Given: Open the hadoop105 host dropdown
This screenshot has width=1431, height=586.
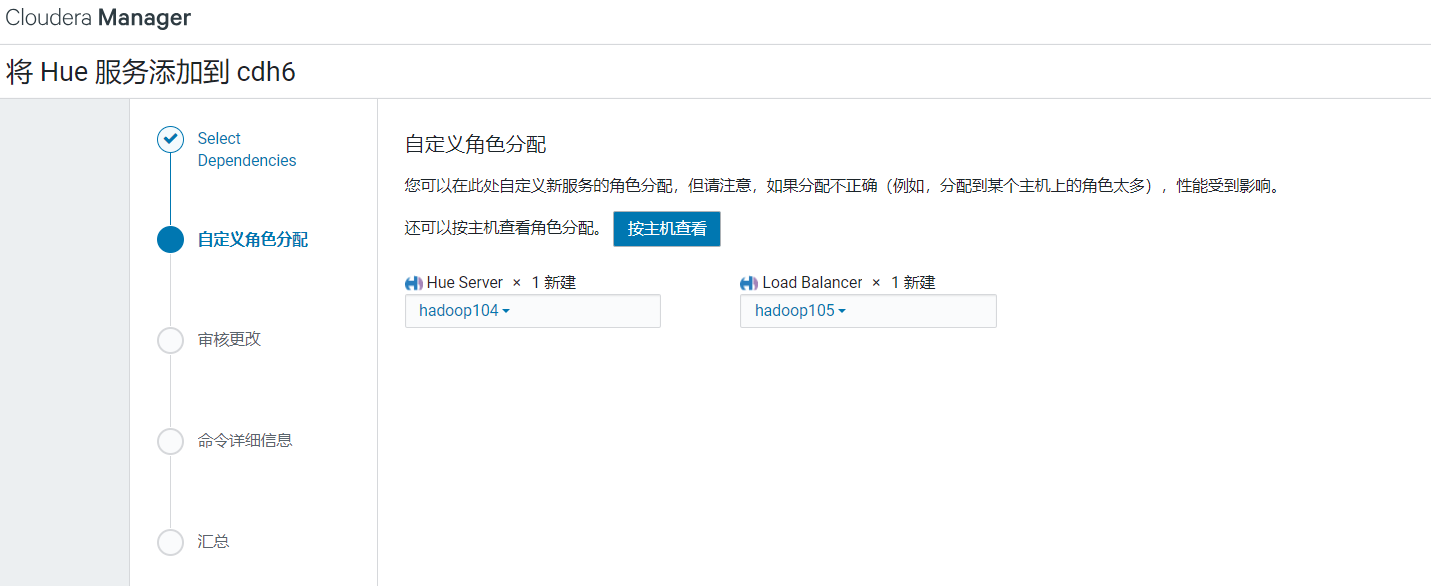Looking at the screenshot, I should point(800,311).
